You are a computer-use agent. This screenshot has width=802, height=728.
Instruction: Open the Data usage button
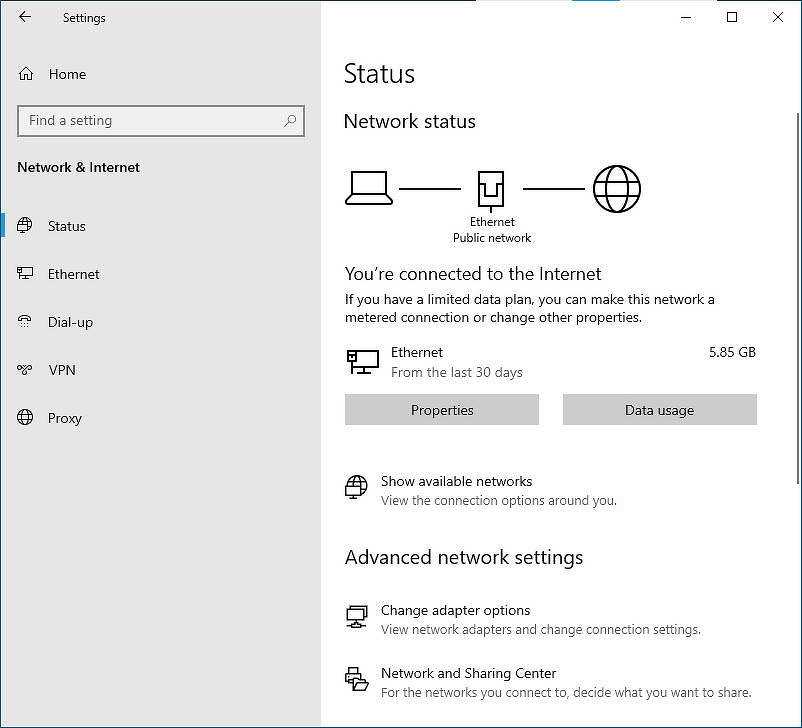(659, 410)
